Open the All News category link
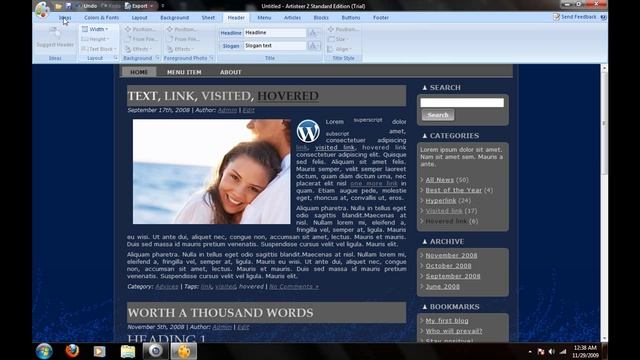The width and height of the screenshot is (640, 360). [x=439, y=180]
